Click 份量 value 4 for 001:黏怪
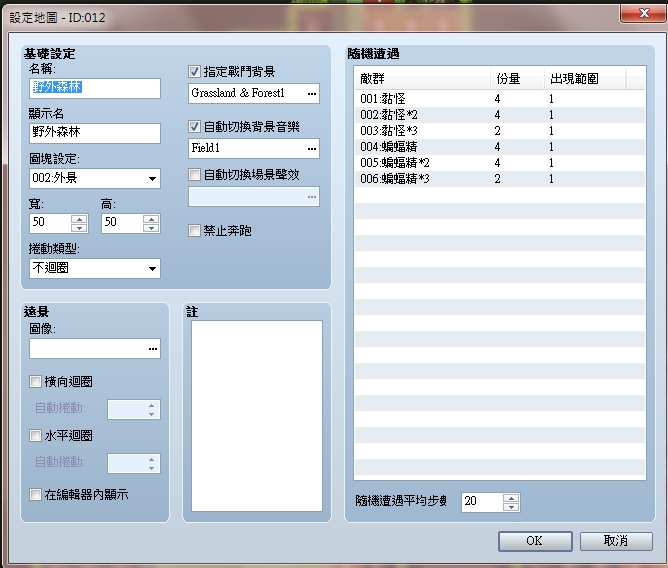 (497, 99)
